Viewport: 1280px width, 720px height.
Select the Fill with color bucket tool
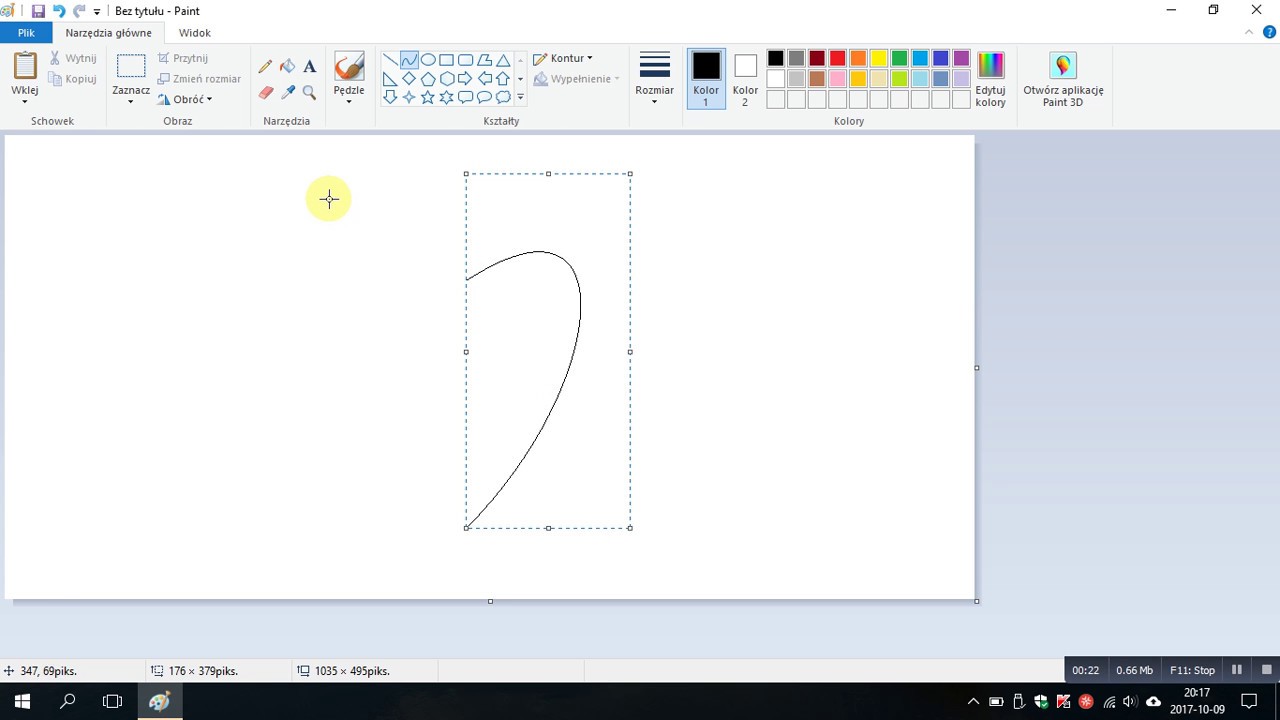point(287,66)
